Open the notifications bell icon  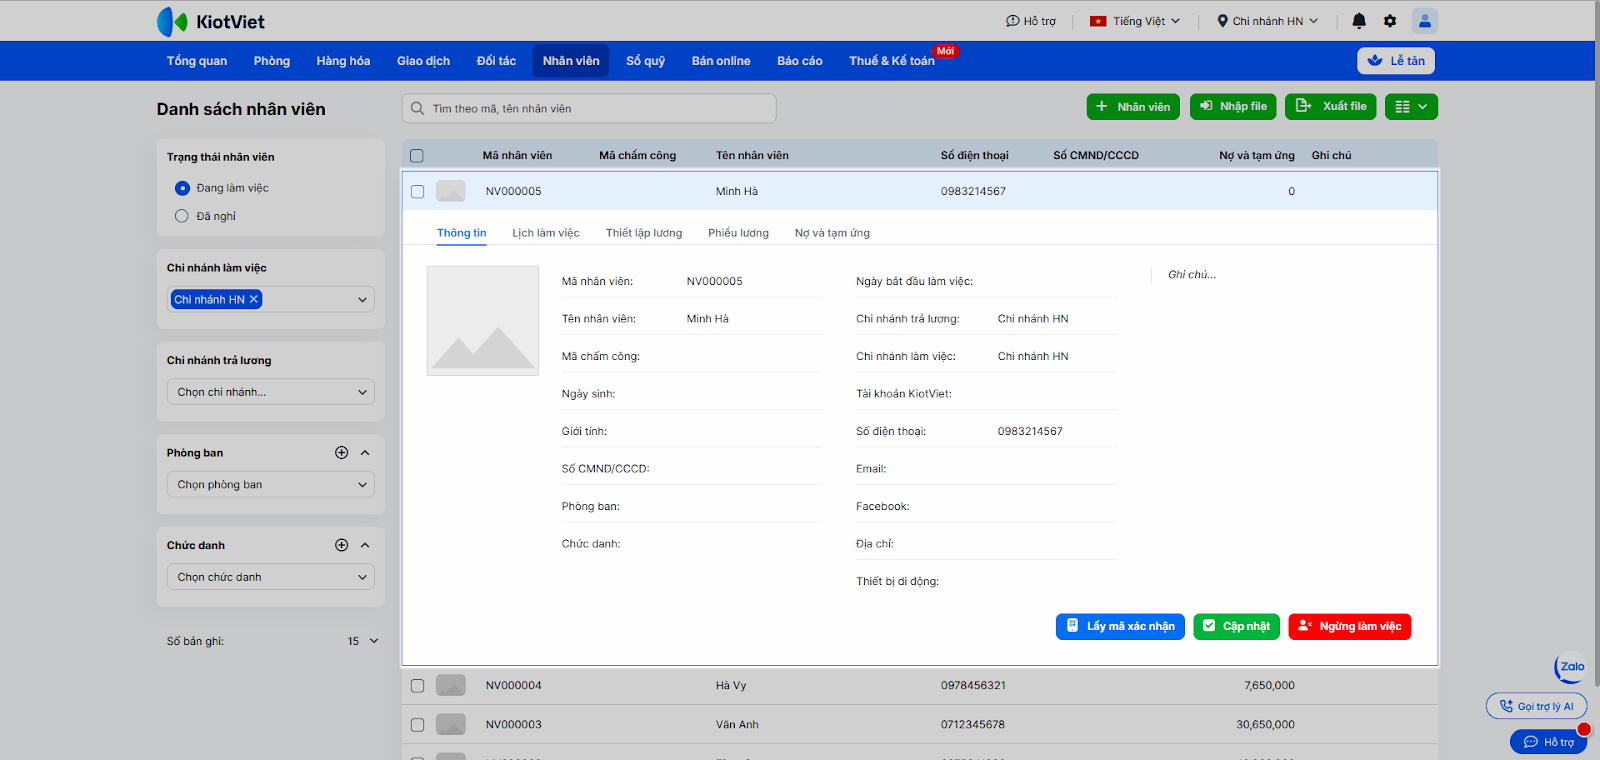click(1359, 21)
